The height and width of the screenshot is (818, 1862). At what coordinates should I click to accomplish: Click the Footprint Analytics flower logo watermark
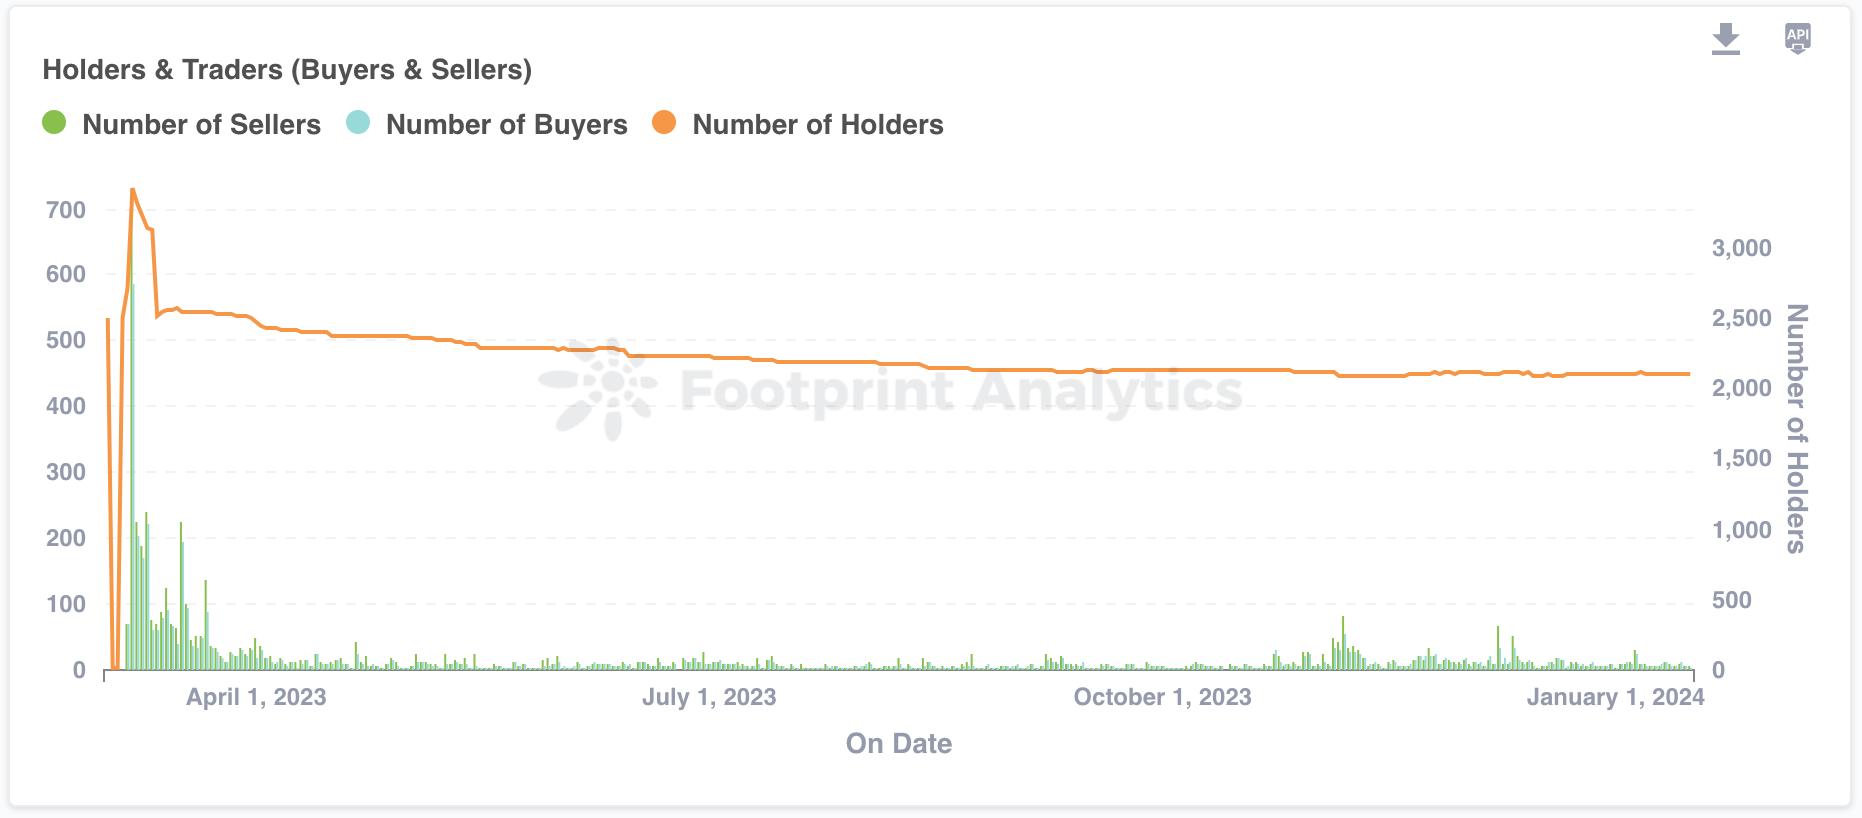coord(598,389)
